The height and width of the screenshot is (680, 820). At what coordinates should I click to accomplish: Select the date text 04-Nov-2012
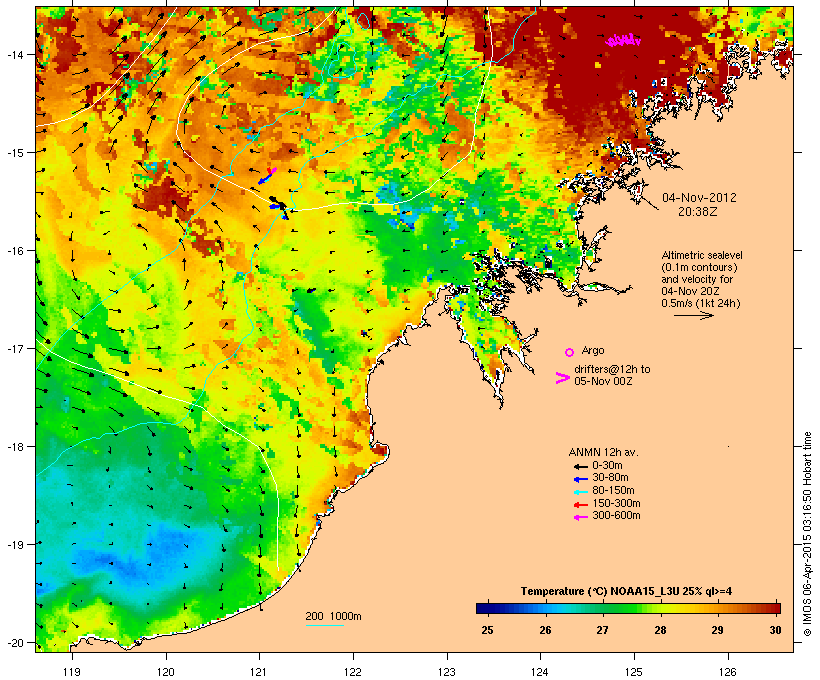[699, 198]
